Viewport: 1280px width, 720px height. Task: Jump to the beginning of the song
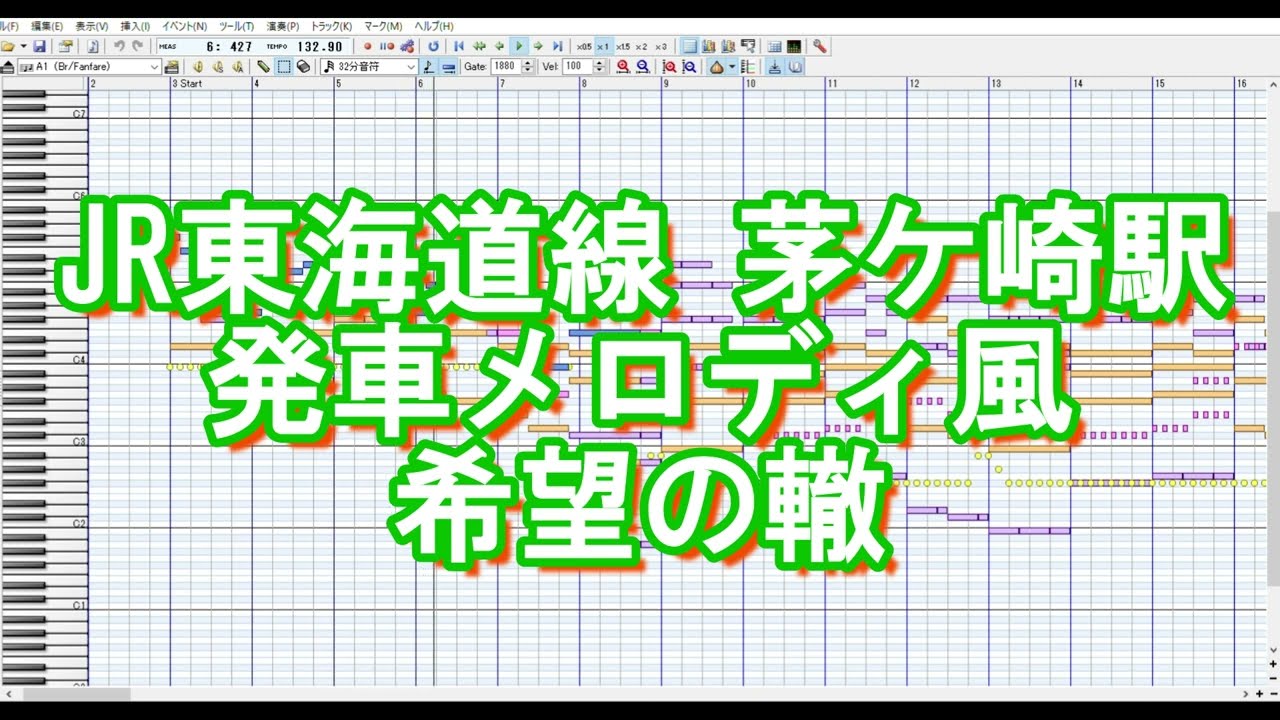click(x=459, y=46)
